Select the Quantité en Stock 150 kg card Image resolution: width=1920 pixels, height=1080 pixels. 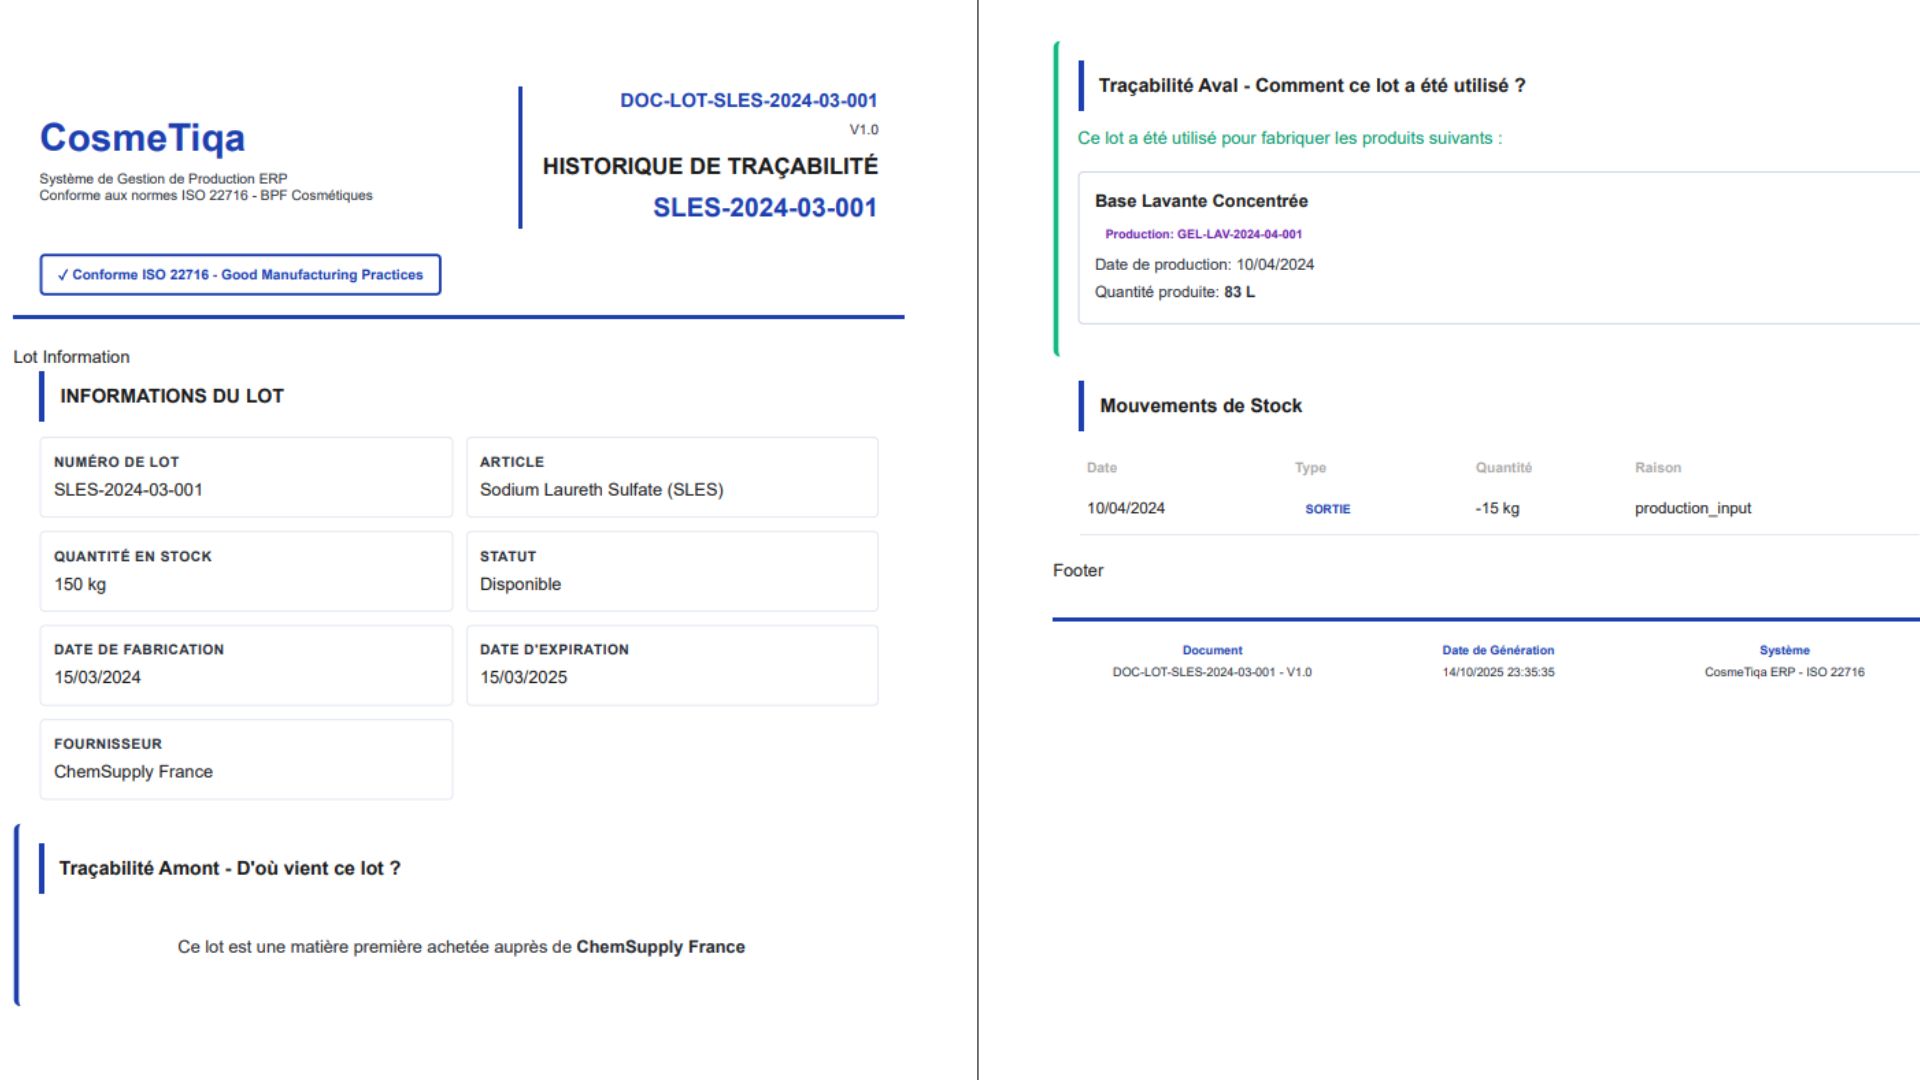tap(246, 571)
